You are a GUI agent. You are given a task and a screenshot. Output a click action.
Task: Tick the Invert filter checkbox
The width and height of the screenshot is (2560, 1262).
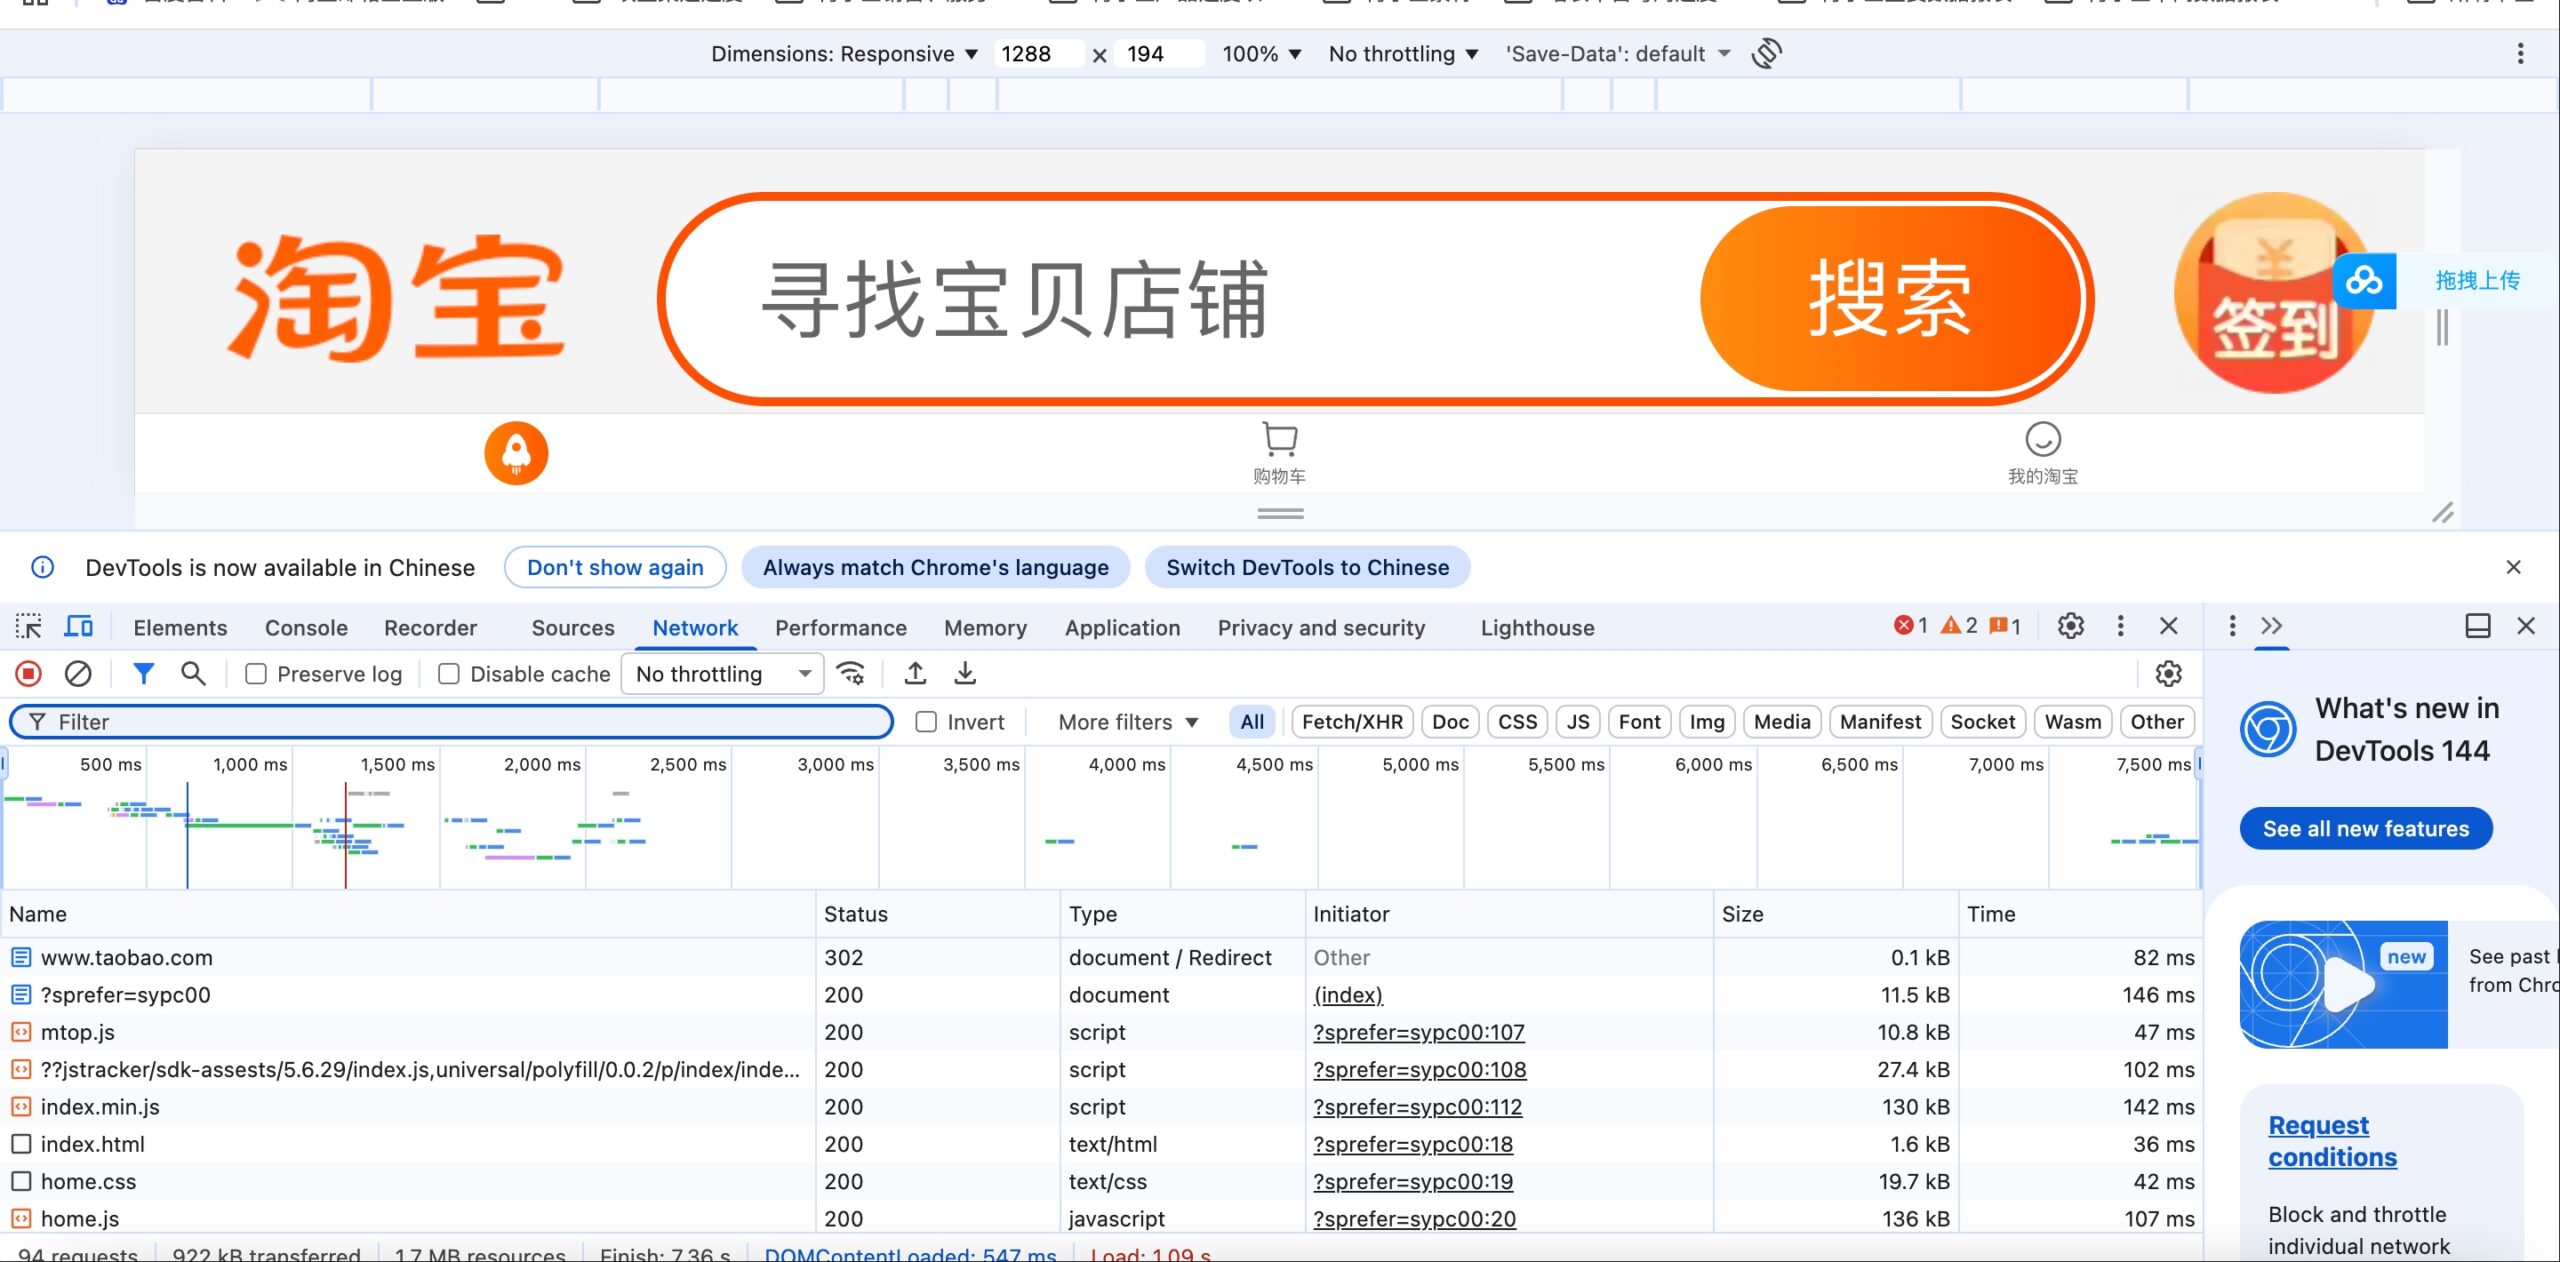pyautogui.click(x=927, y=722)
